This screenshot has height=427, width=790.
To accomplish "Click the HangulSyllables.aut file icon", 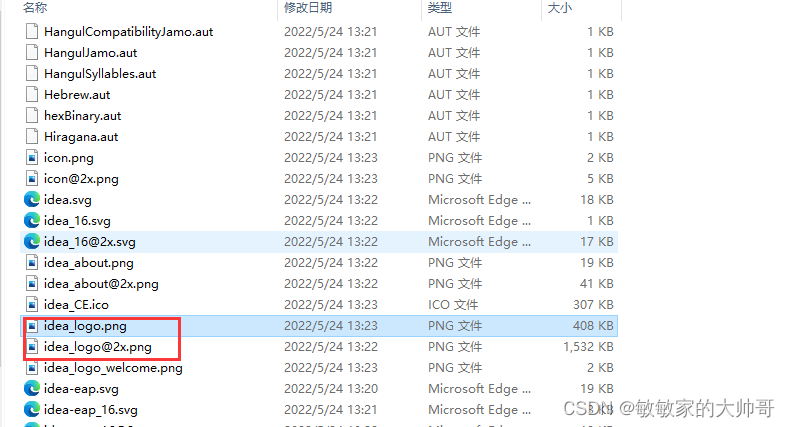I will (32, 74).
